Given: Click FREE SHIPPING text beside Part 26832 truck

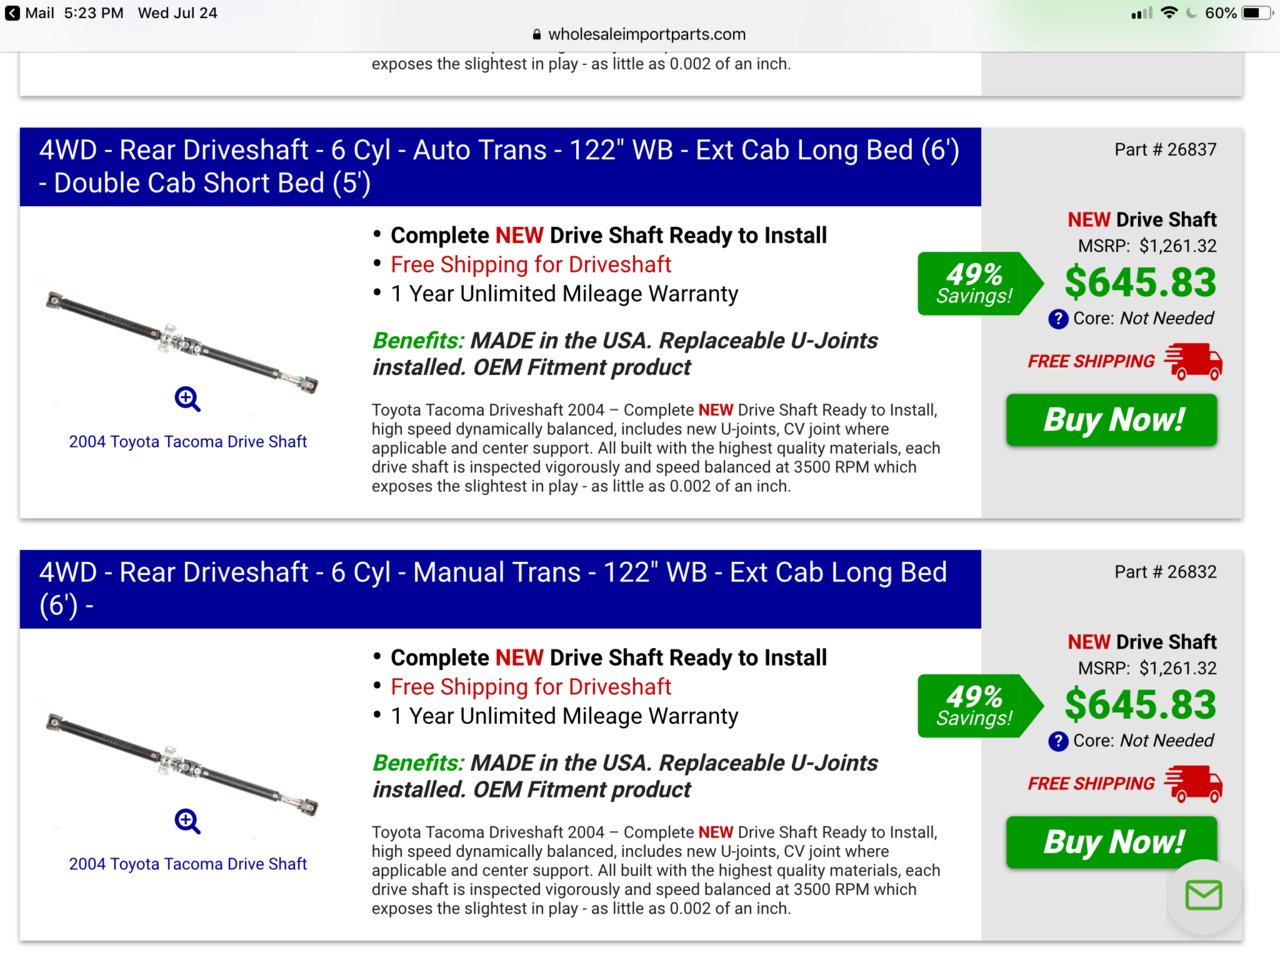Looking at the screenshot, I should coord(1091,784).
